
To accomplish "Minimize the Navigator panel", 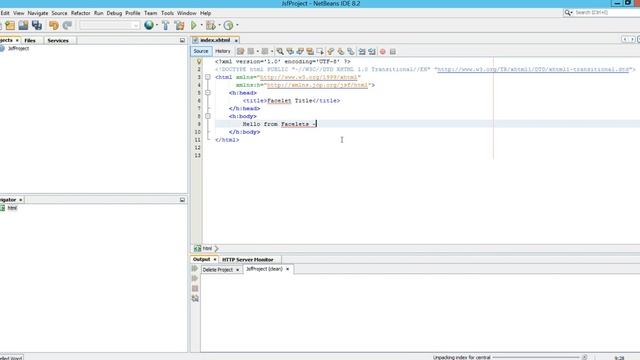I will [x=182, y=200].
